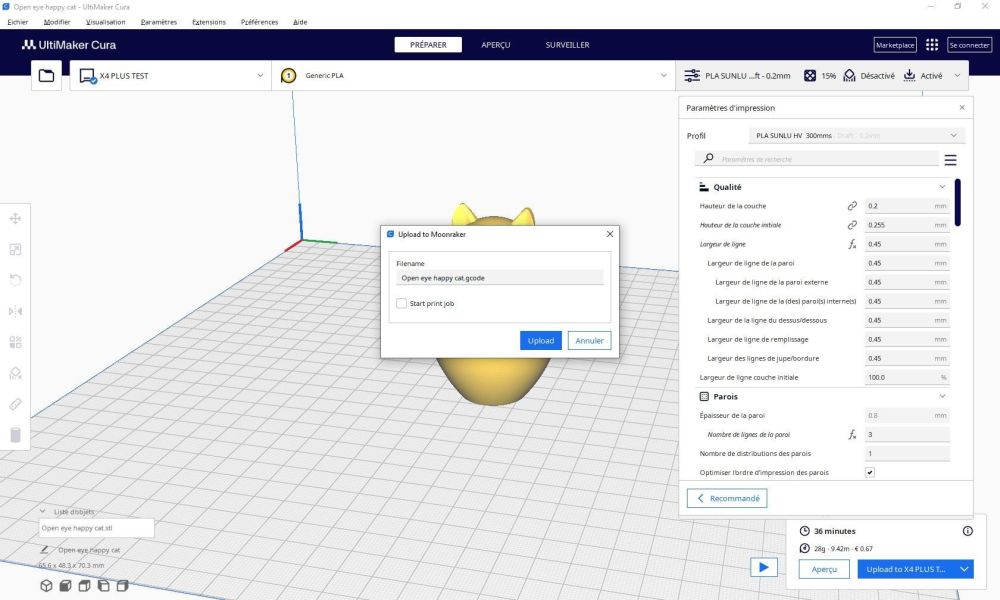Screen dimensions: 1000x600
Task: Select the PRÉPARER tab
Action: [x=428, y=45]
